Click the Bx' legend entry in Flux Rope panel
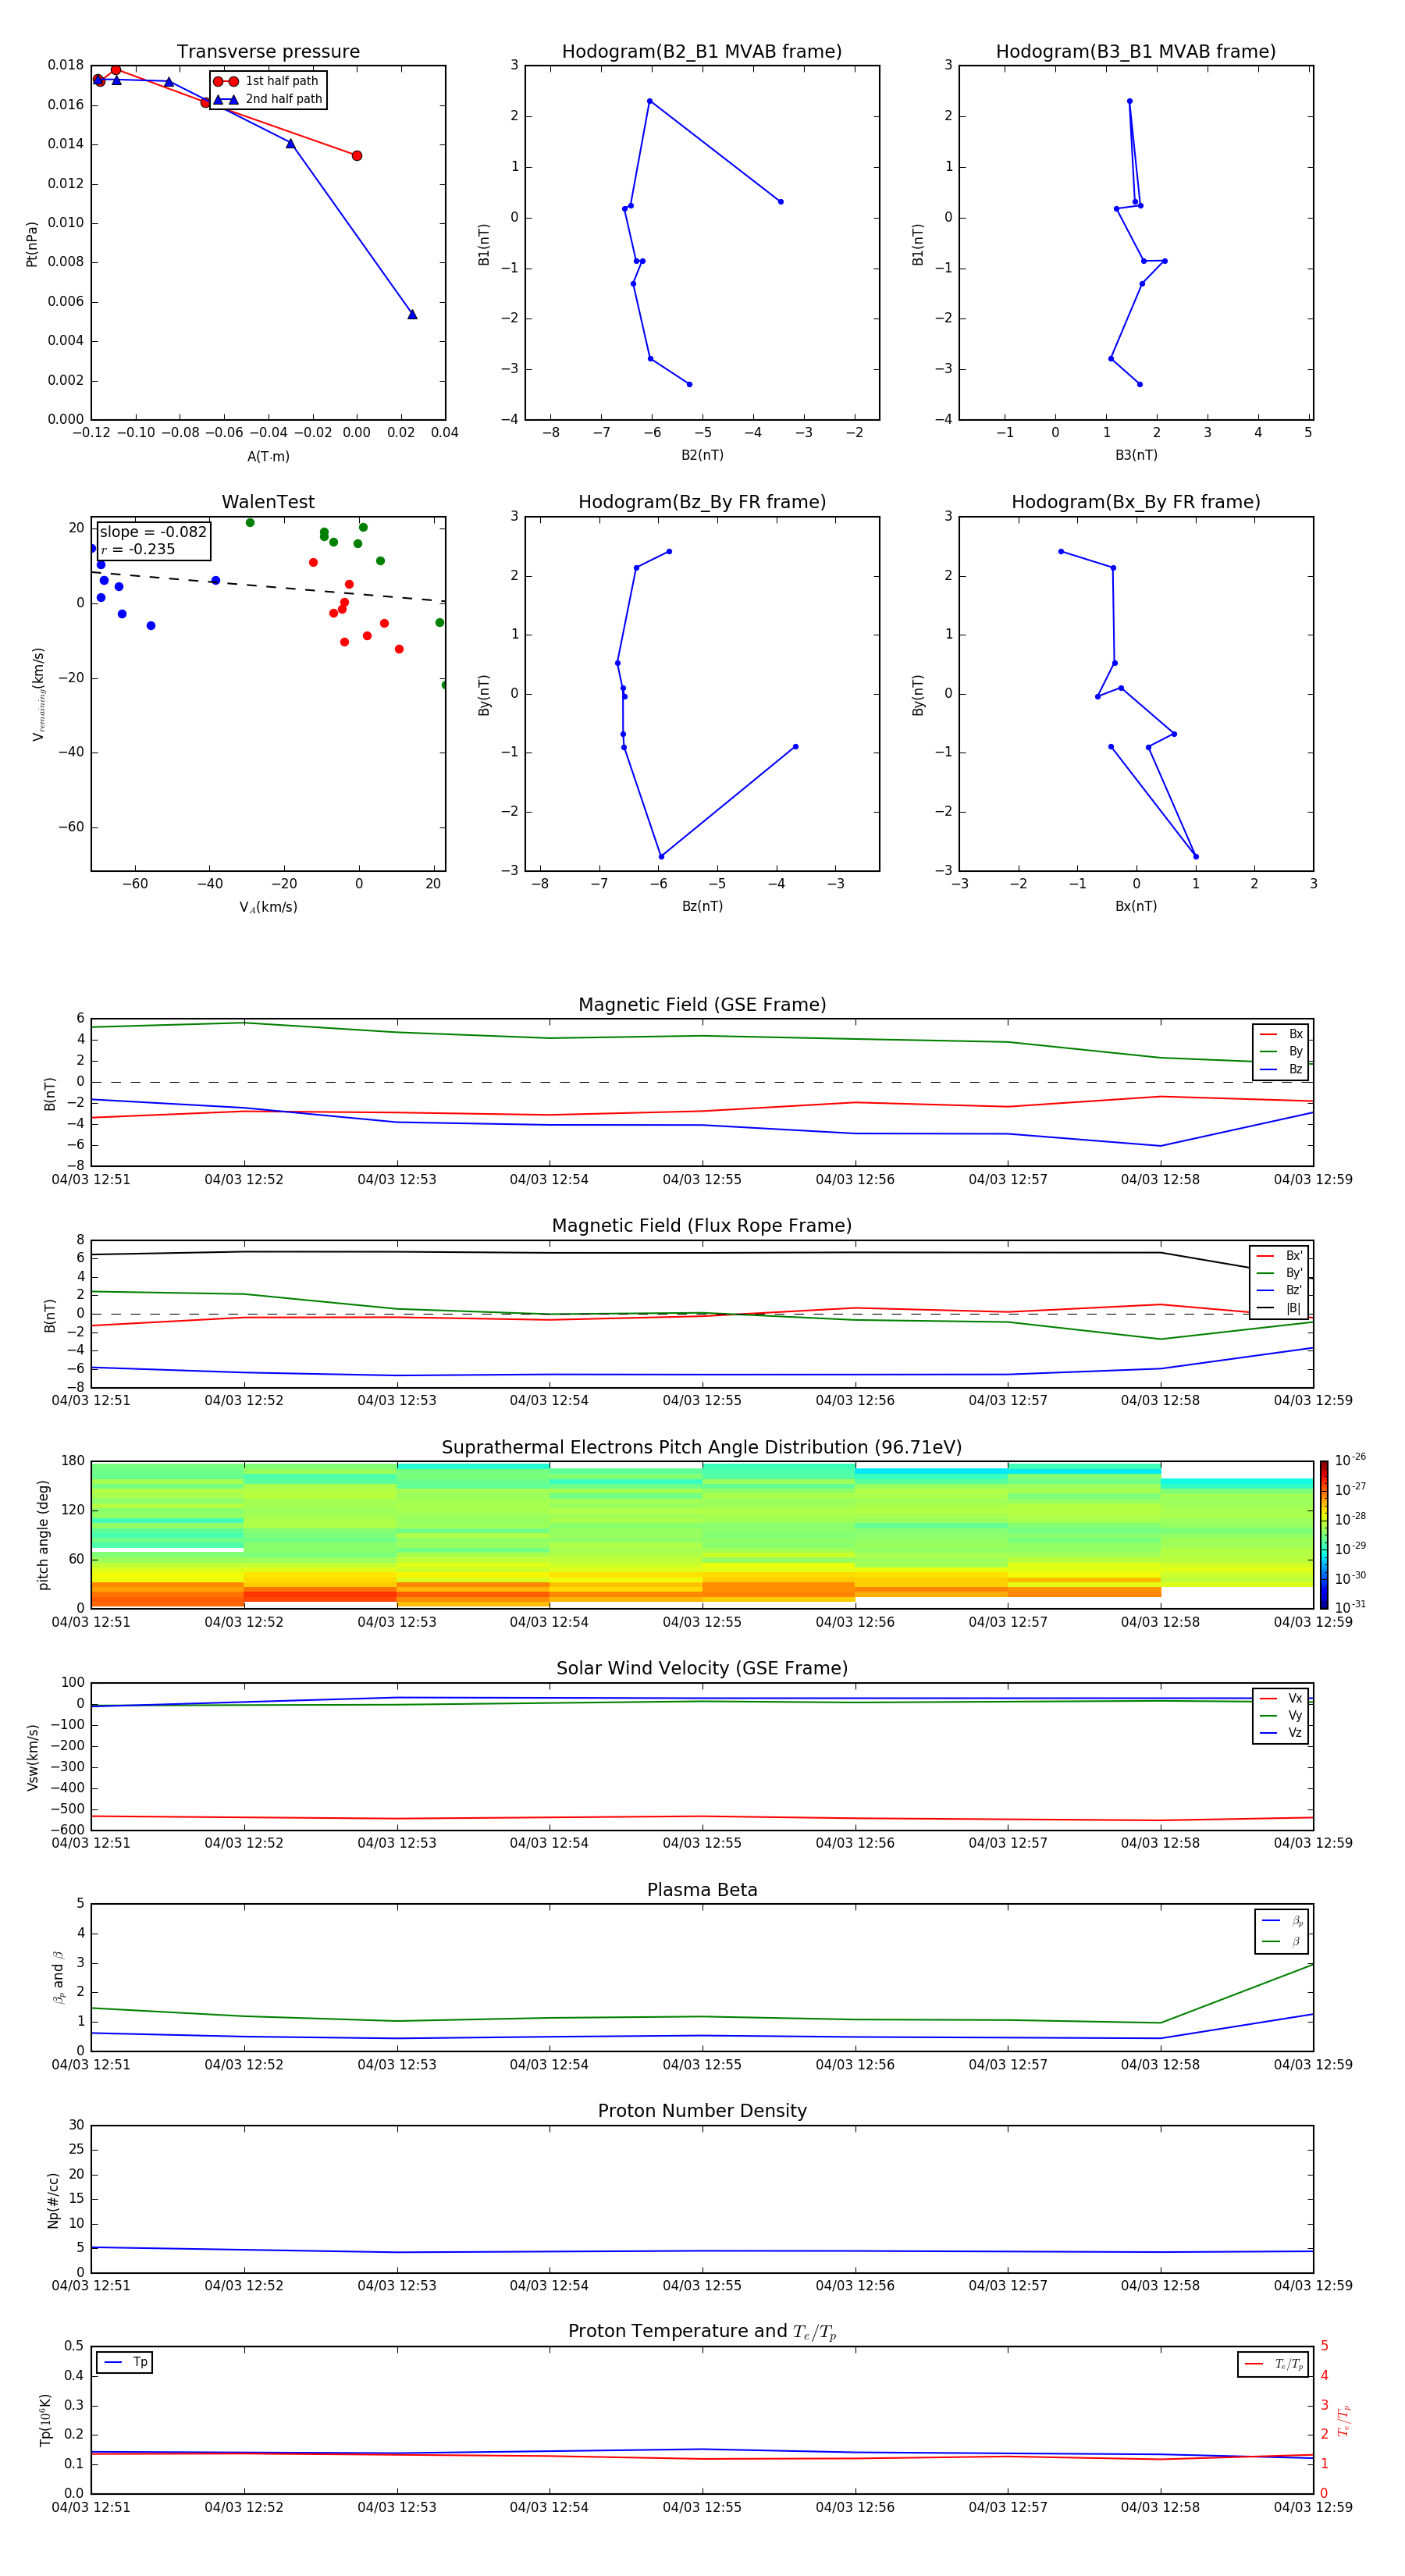This screenshot has width=1405, height=2576. click(1279, 1256)
